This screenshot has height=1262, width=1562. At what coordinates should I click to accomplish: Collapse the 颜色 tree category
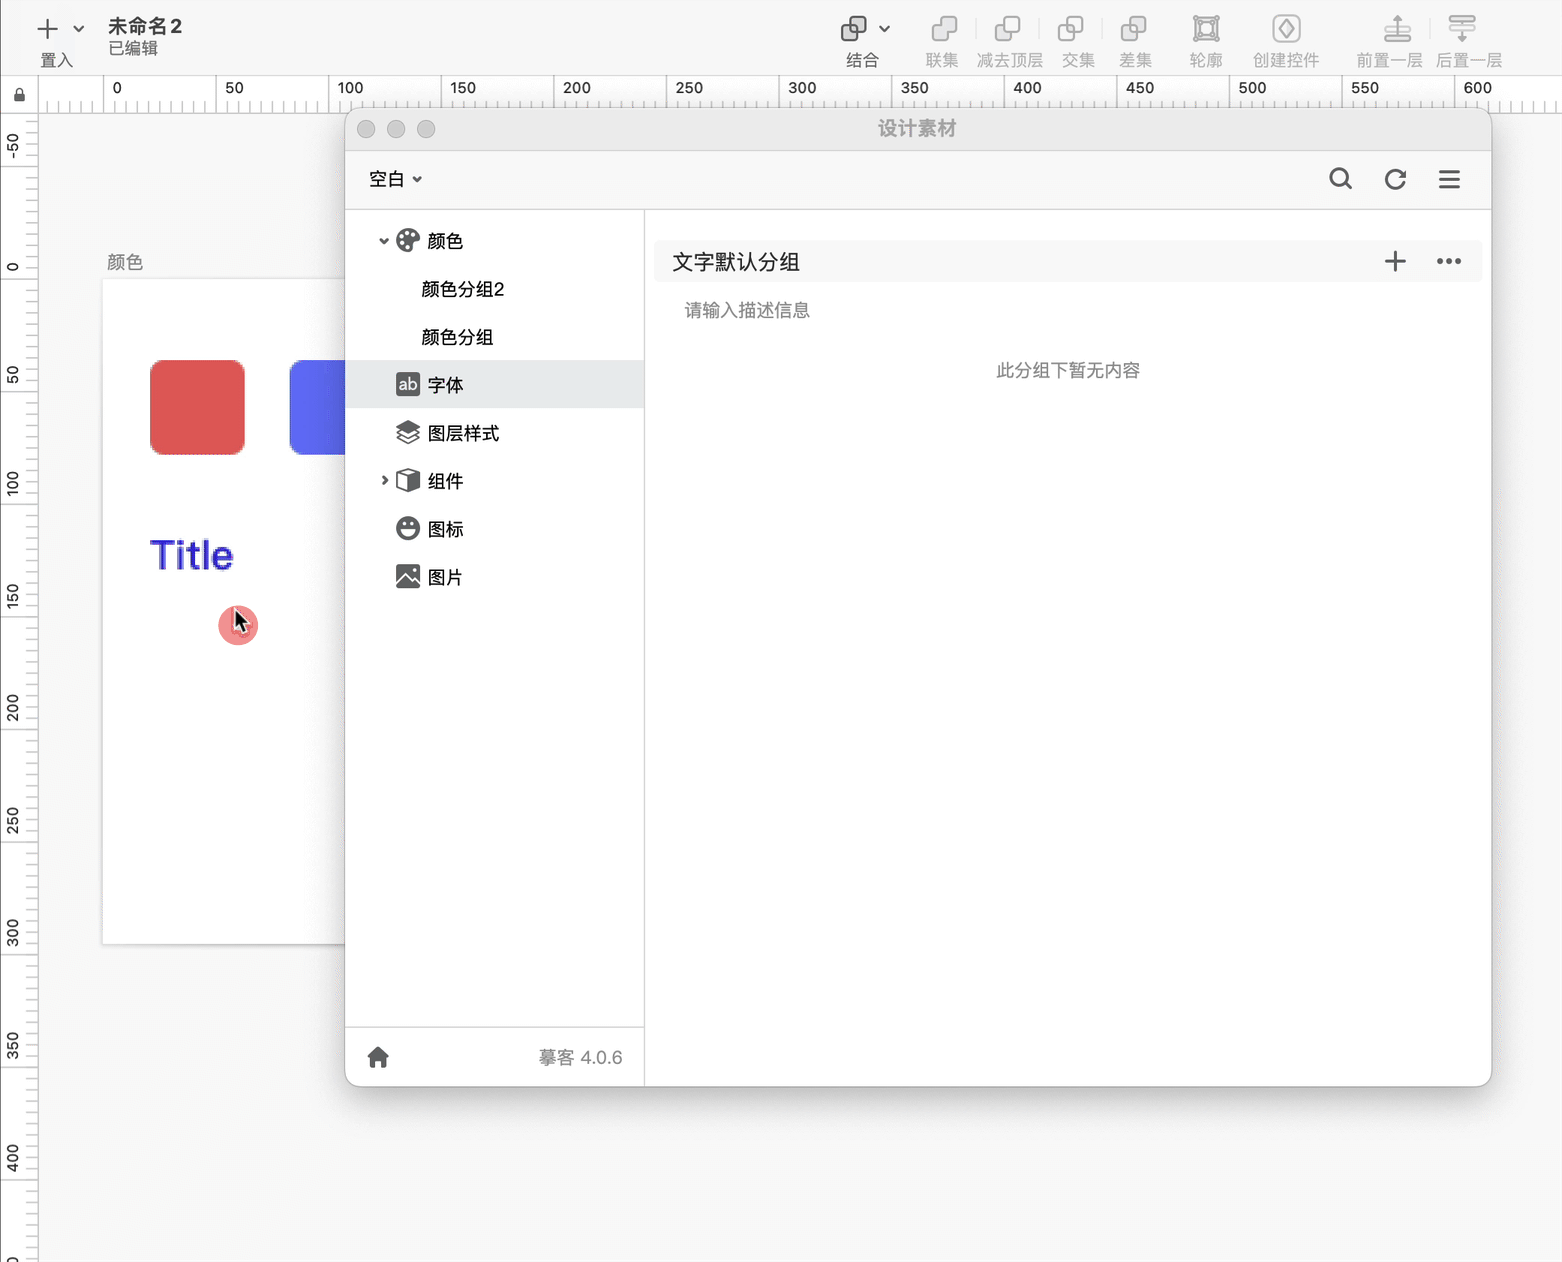click(383, 241)
